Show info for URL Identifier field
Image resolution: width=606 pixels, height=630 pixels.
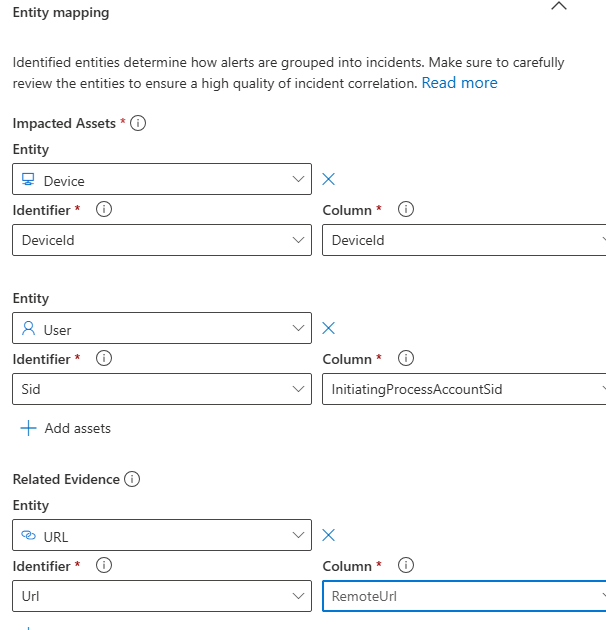pos(104,565)
